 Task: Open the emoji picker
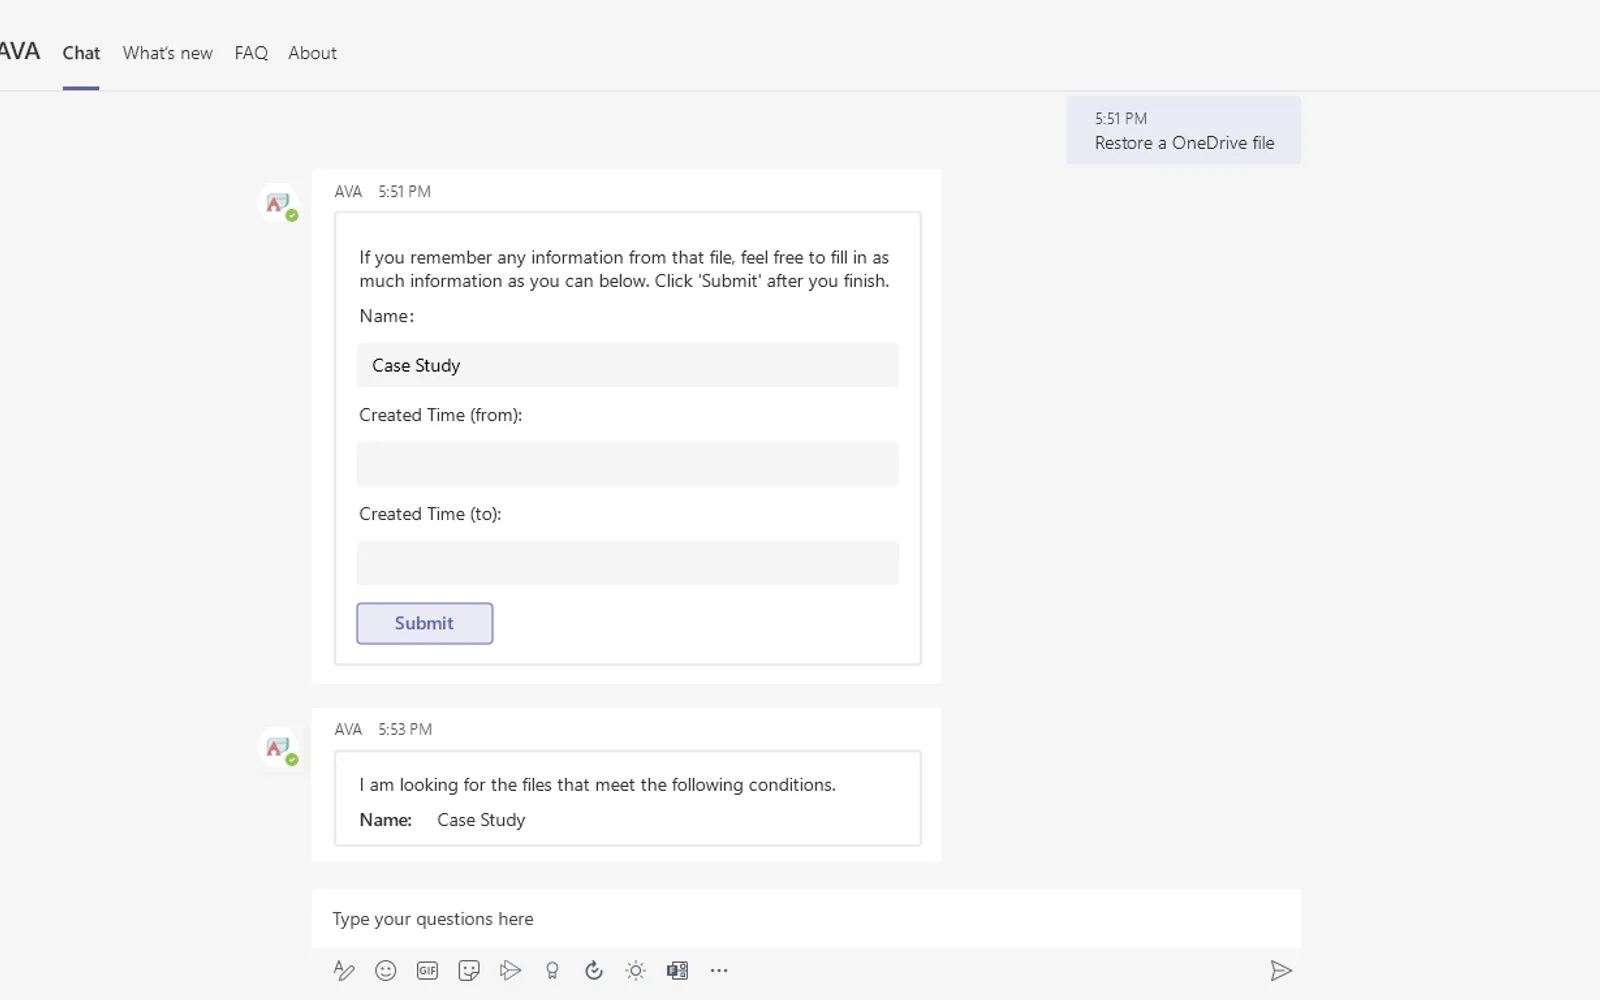click(x=385, y=970)
